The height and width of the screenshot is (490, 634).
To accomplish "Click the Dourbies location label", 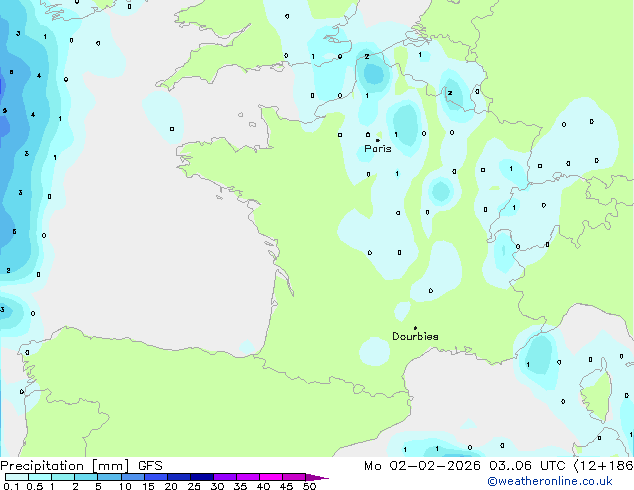I will [415, 336].
